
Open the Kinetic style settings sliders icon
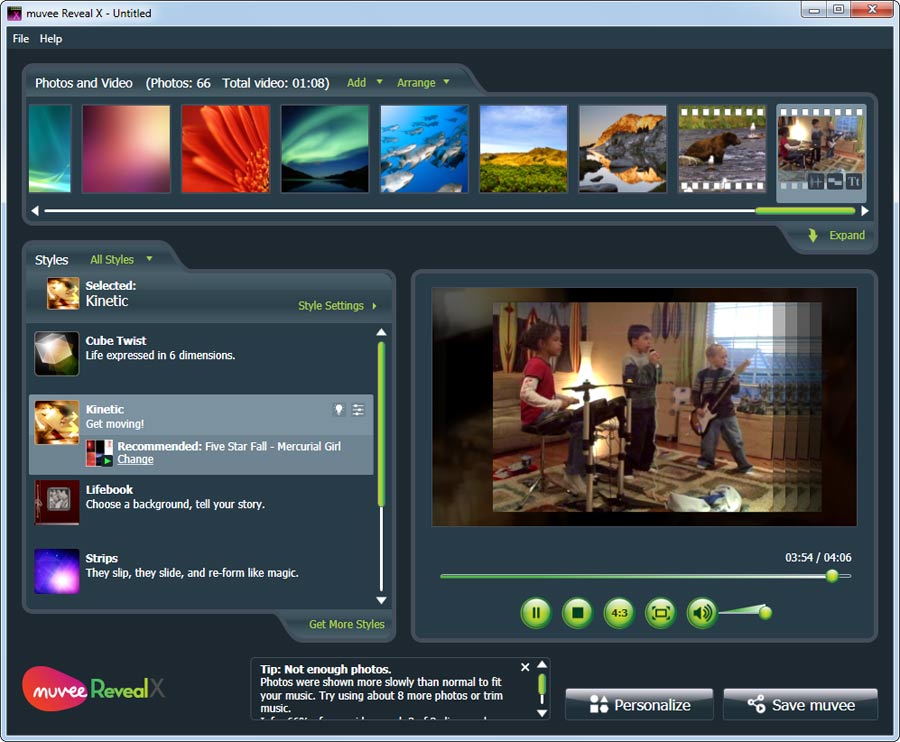[358, 410]
